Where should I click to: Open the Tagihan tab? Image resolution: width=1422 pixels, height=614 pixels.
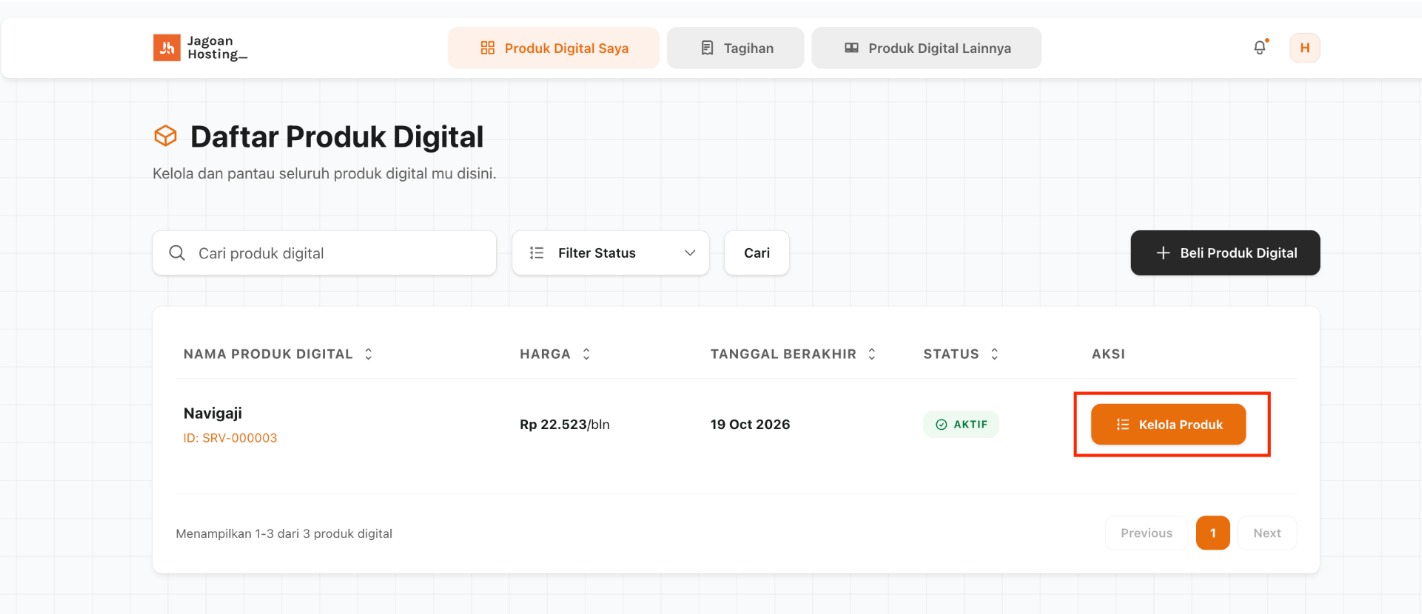pos(736,48)
